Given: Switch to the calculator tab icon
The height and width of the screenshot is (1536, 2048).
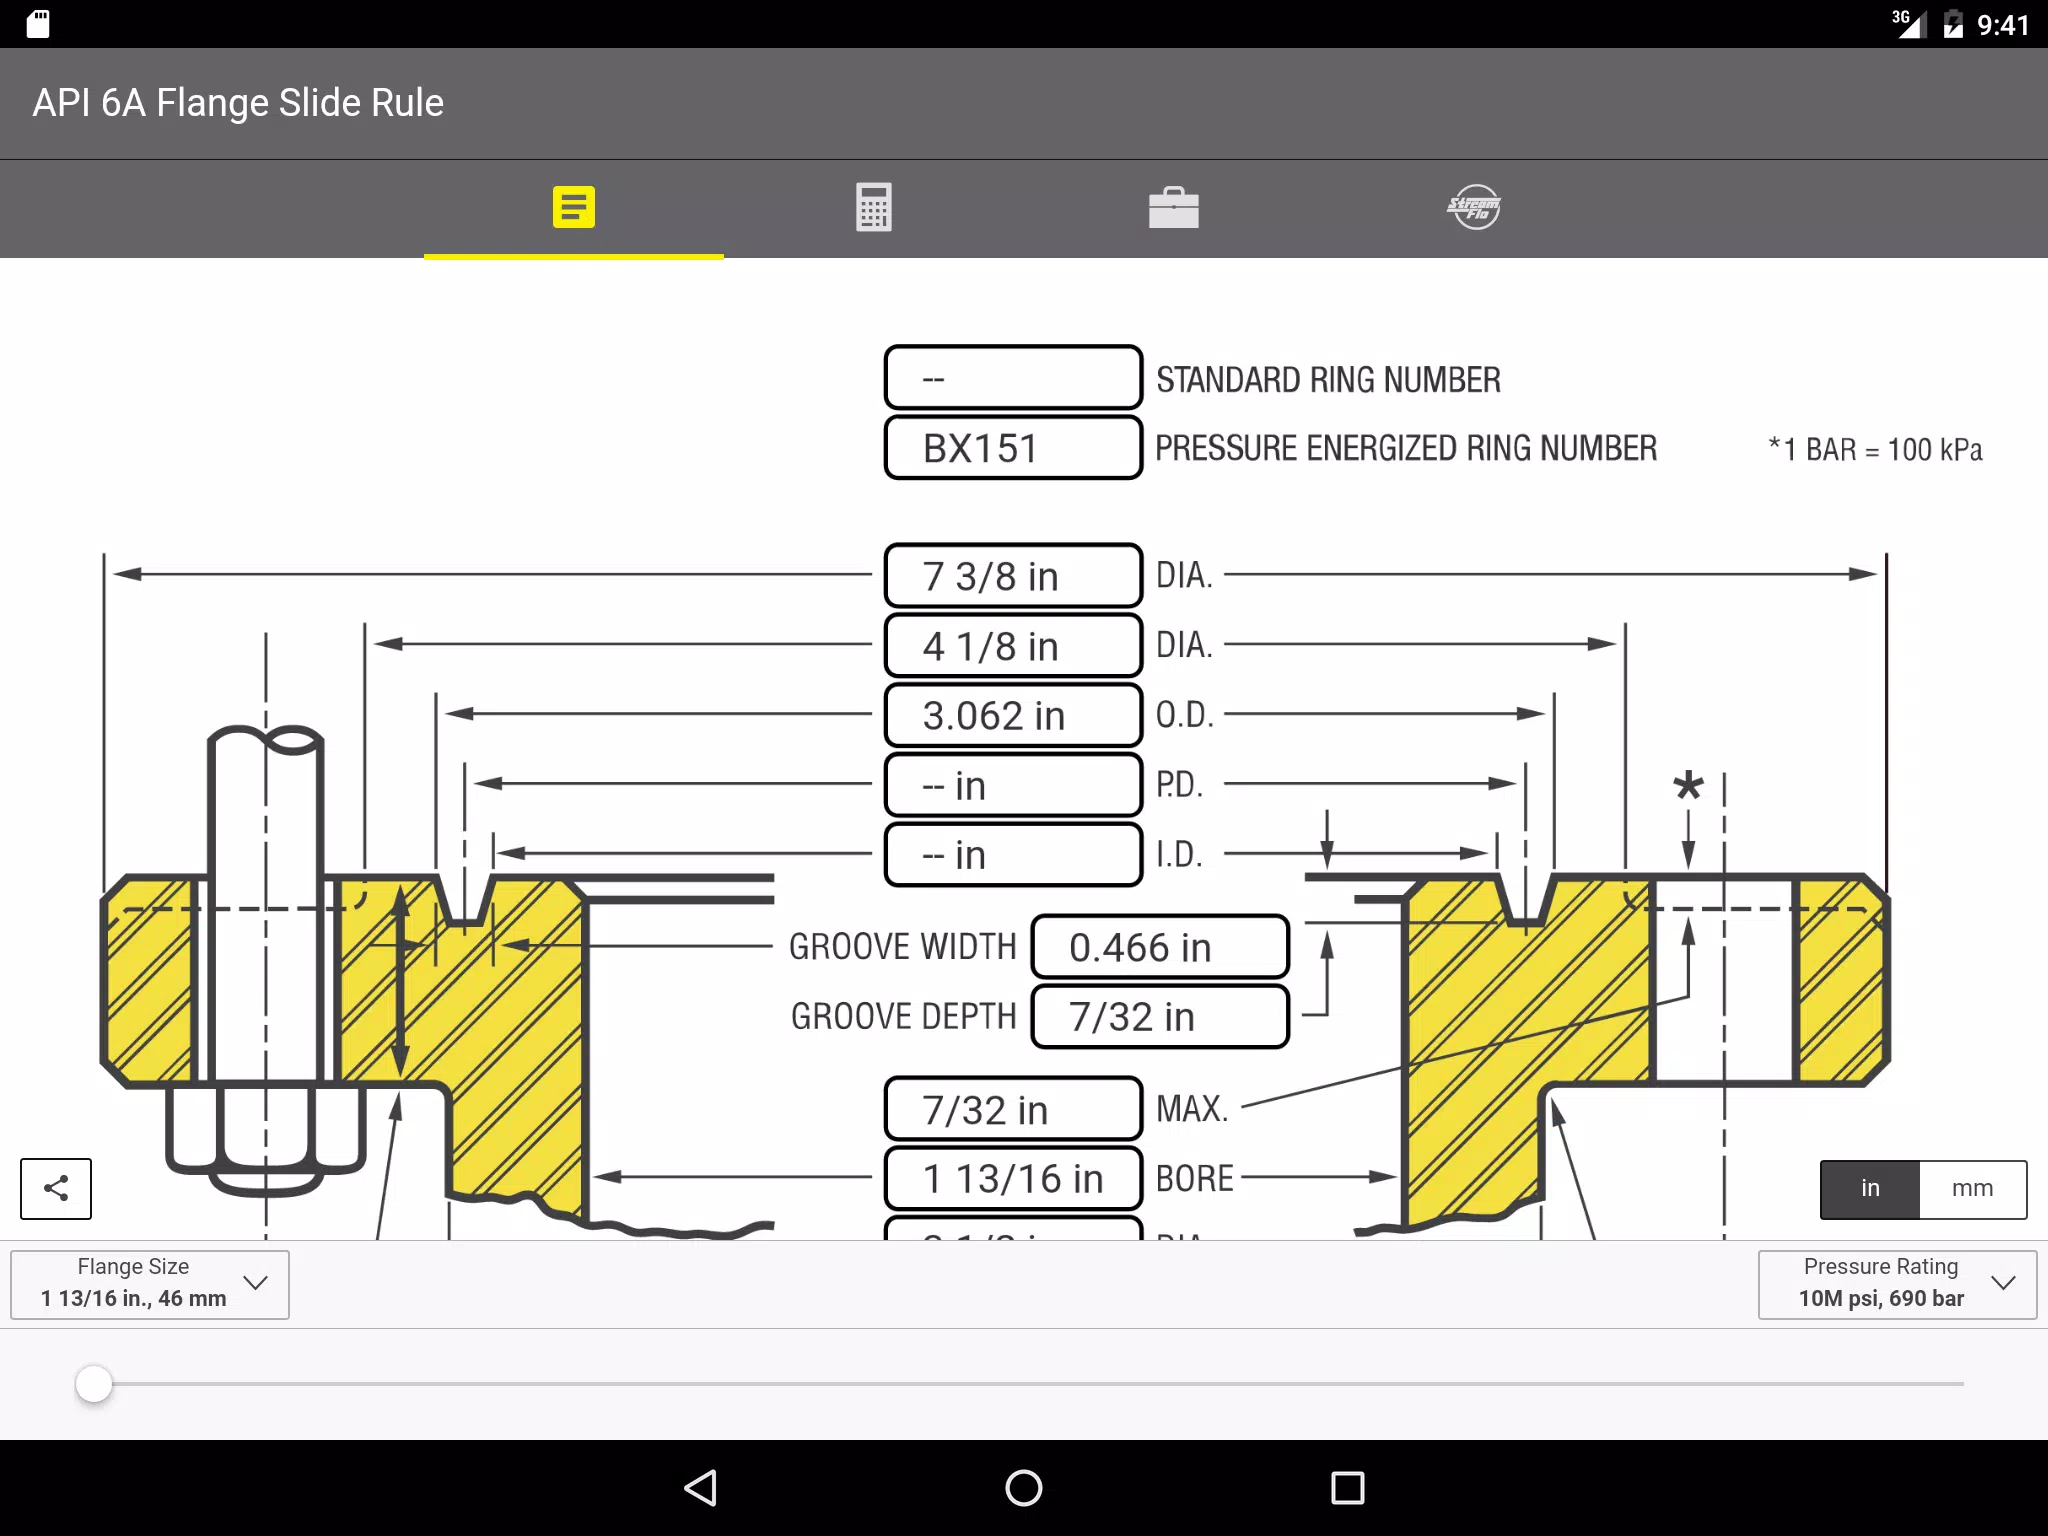Looking at the screenshot, I should click(x=873, y=207).
